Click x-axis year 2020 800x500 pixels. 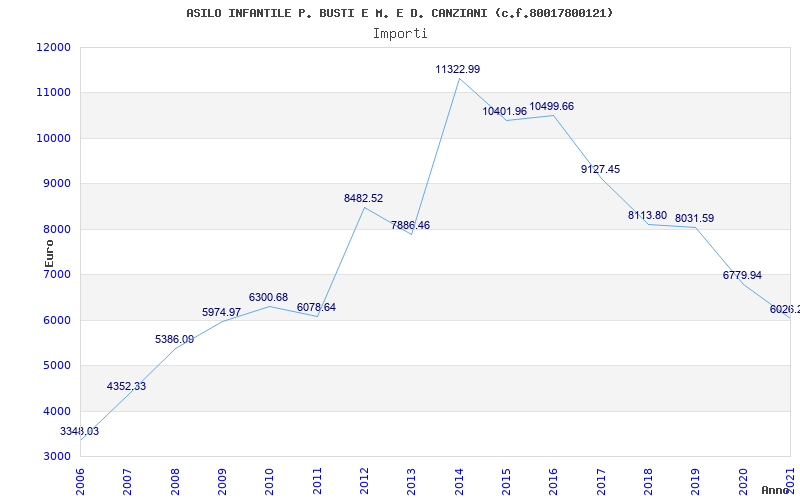[743, 482]
